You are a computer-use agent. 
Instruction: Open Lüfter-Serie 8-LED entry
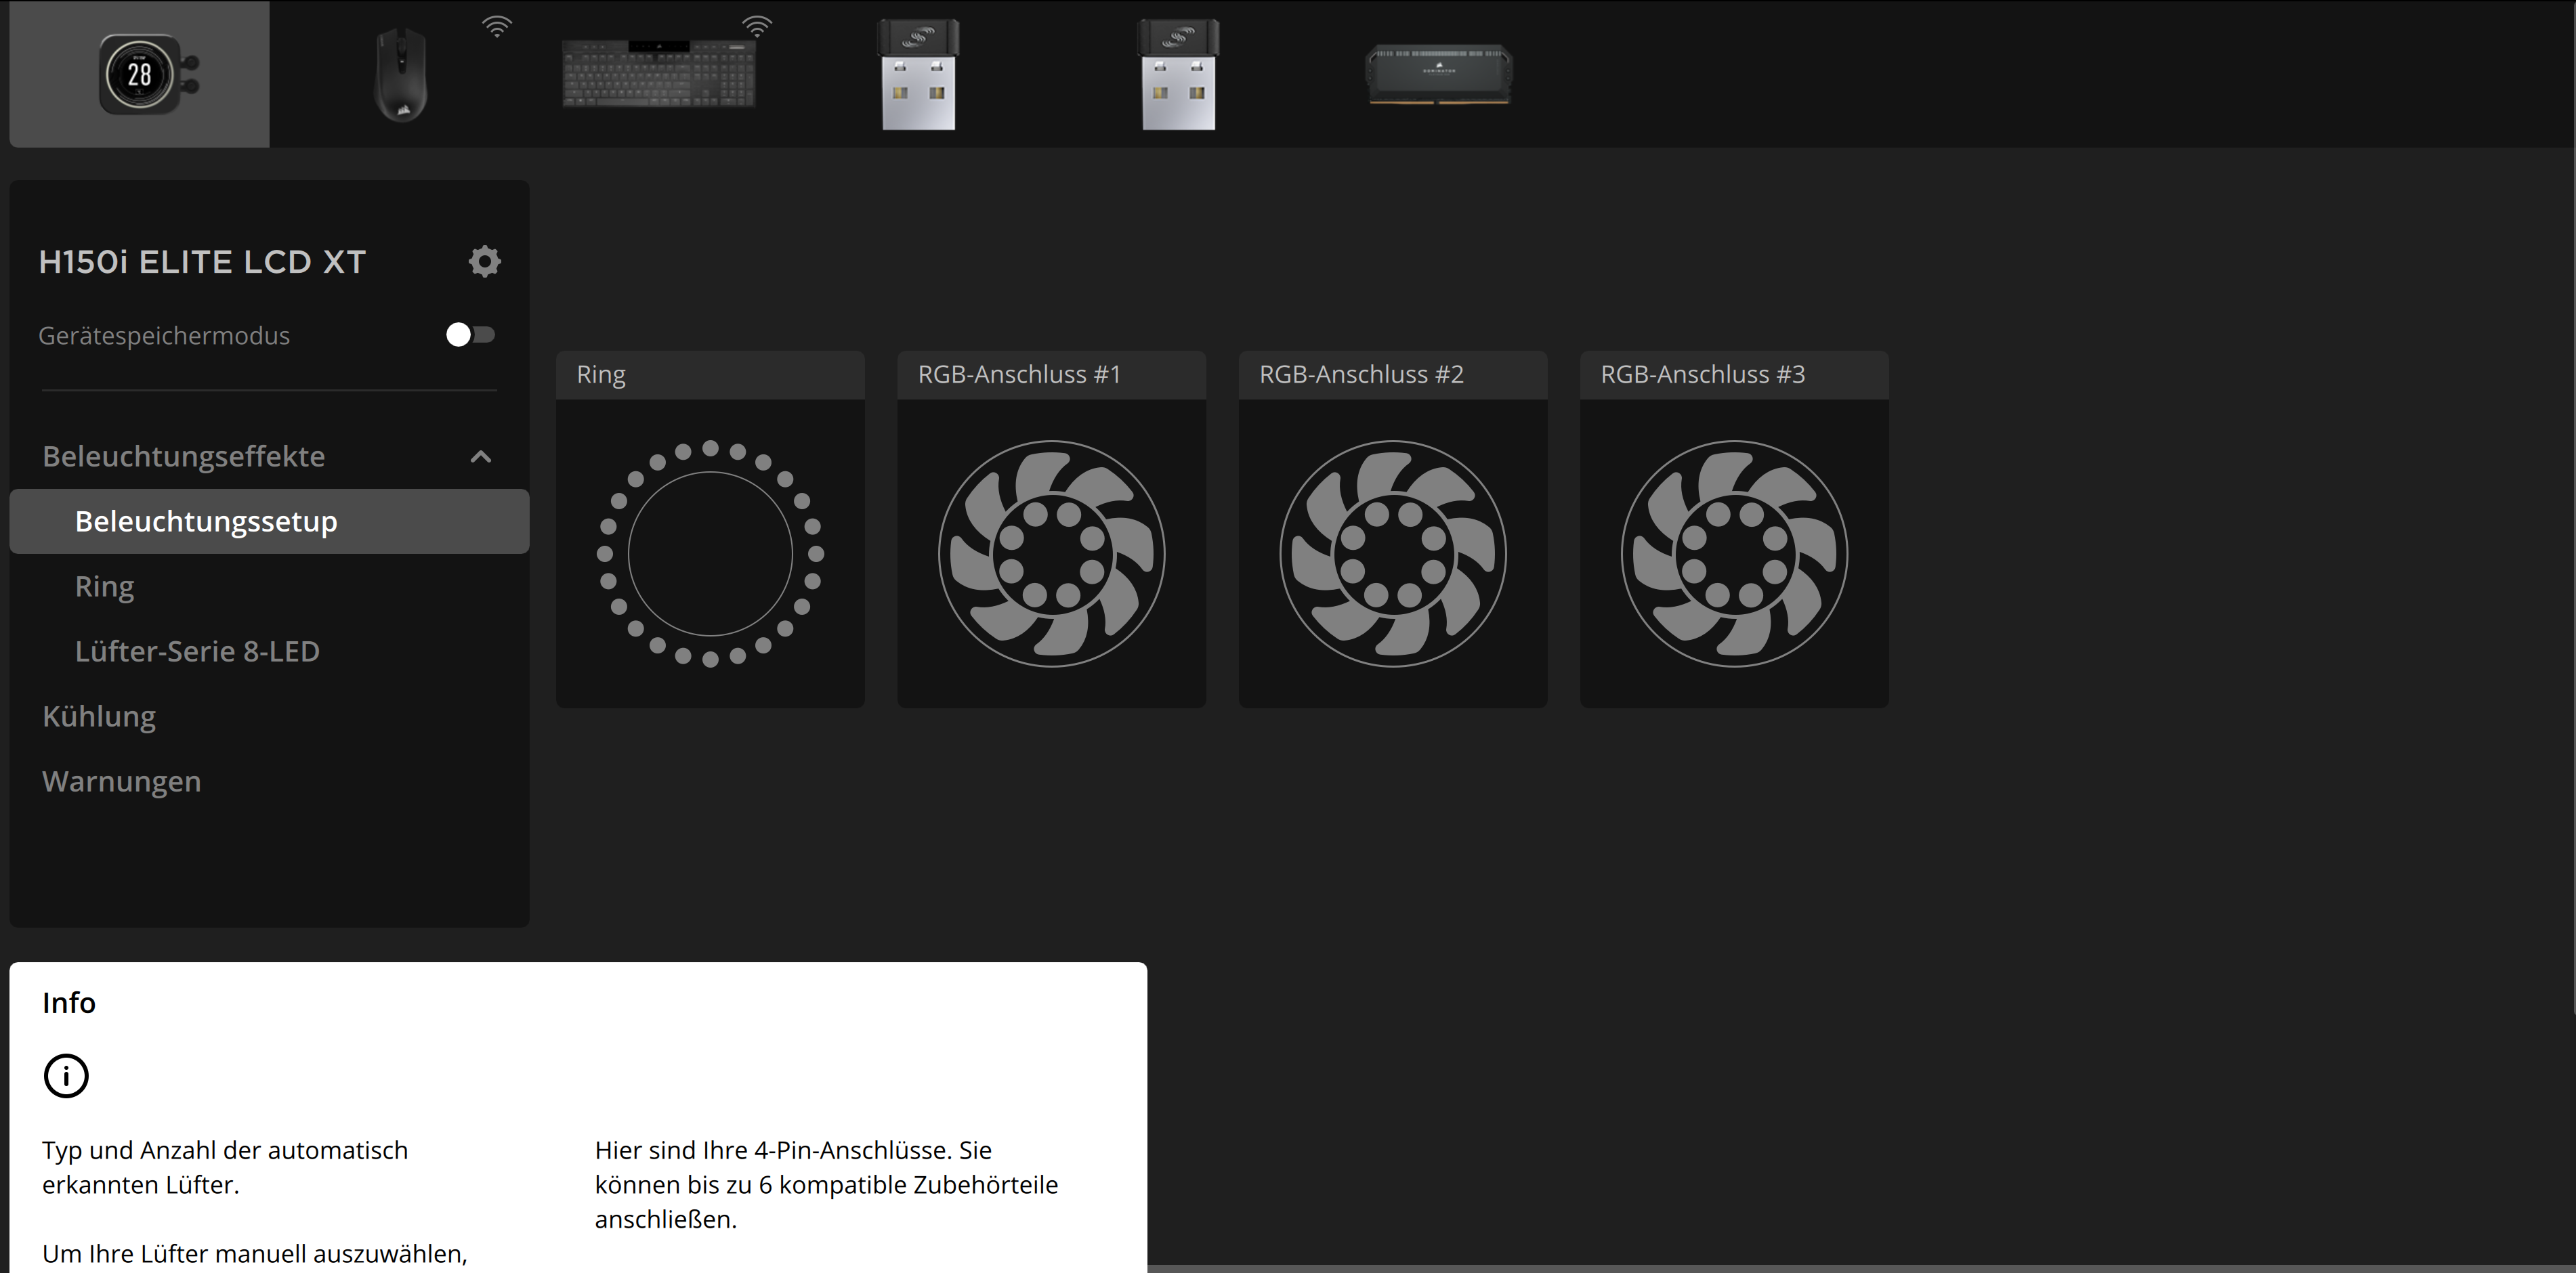point(197,651)
